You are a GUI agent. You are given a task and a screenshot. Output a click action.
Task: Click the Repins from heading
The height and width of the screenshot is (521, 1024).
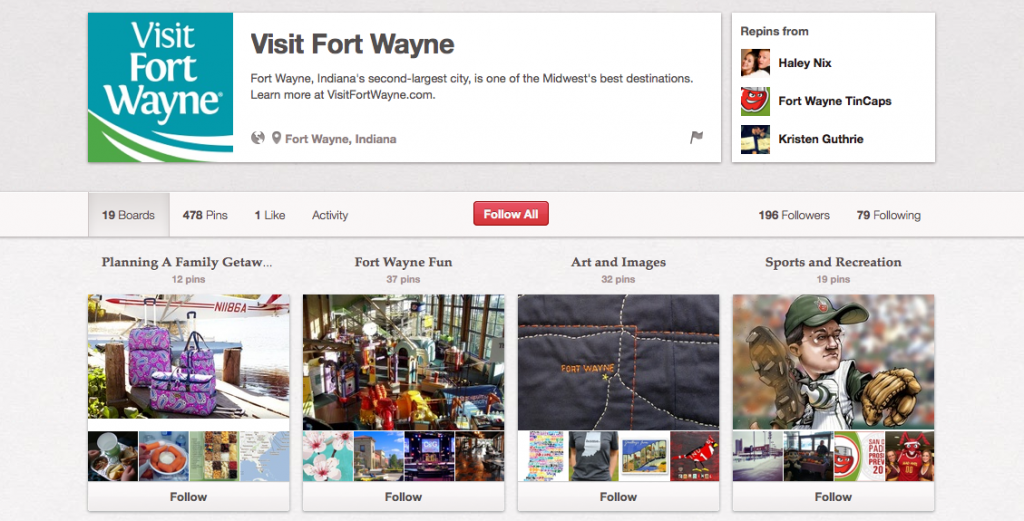[x=774, y=31]
